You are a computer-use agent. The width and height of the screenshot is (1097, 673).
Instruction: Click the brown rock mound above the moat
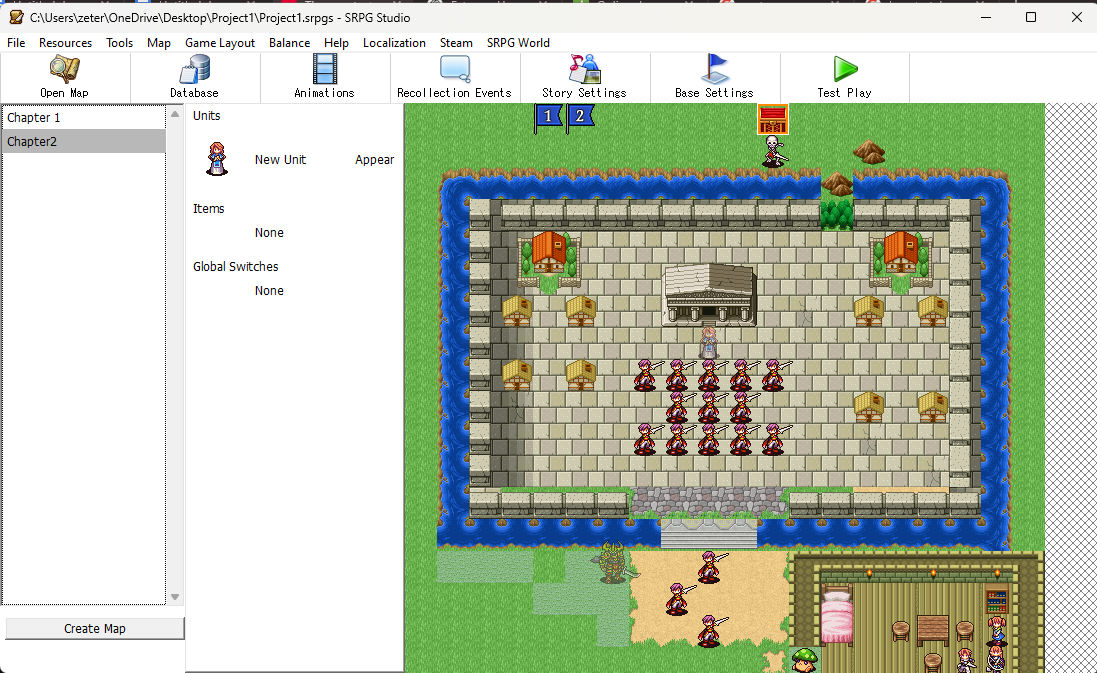point(869,151)
